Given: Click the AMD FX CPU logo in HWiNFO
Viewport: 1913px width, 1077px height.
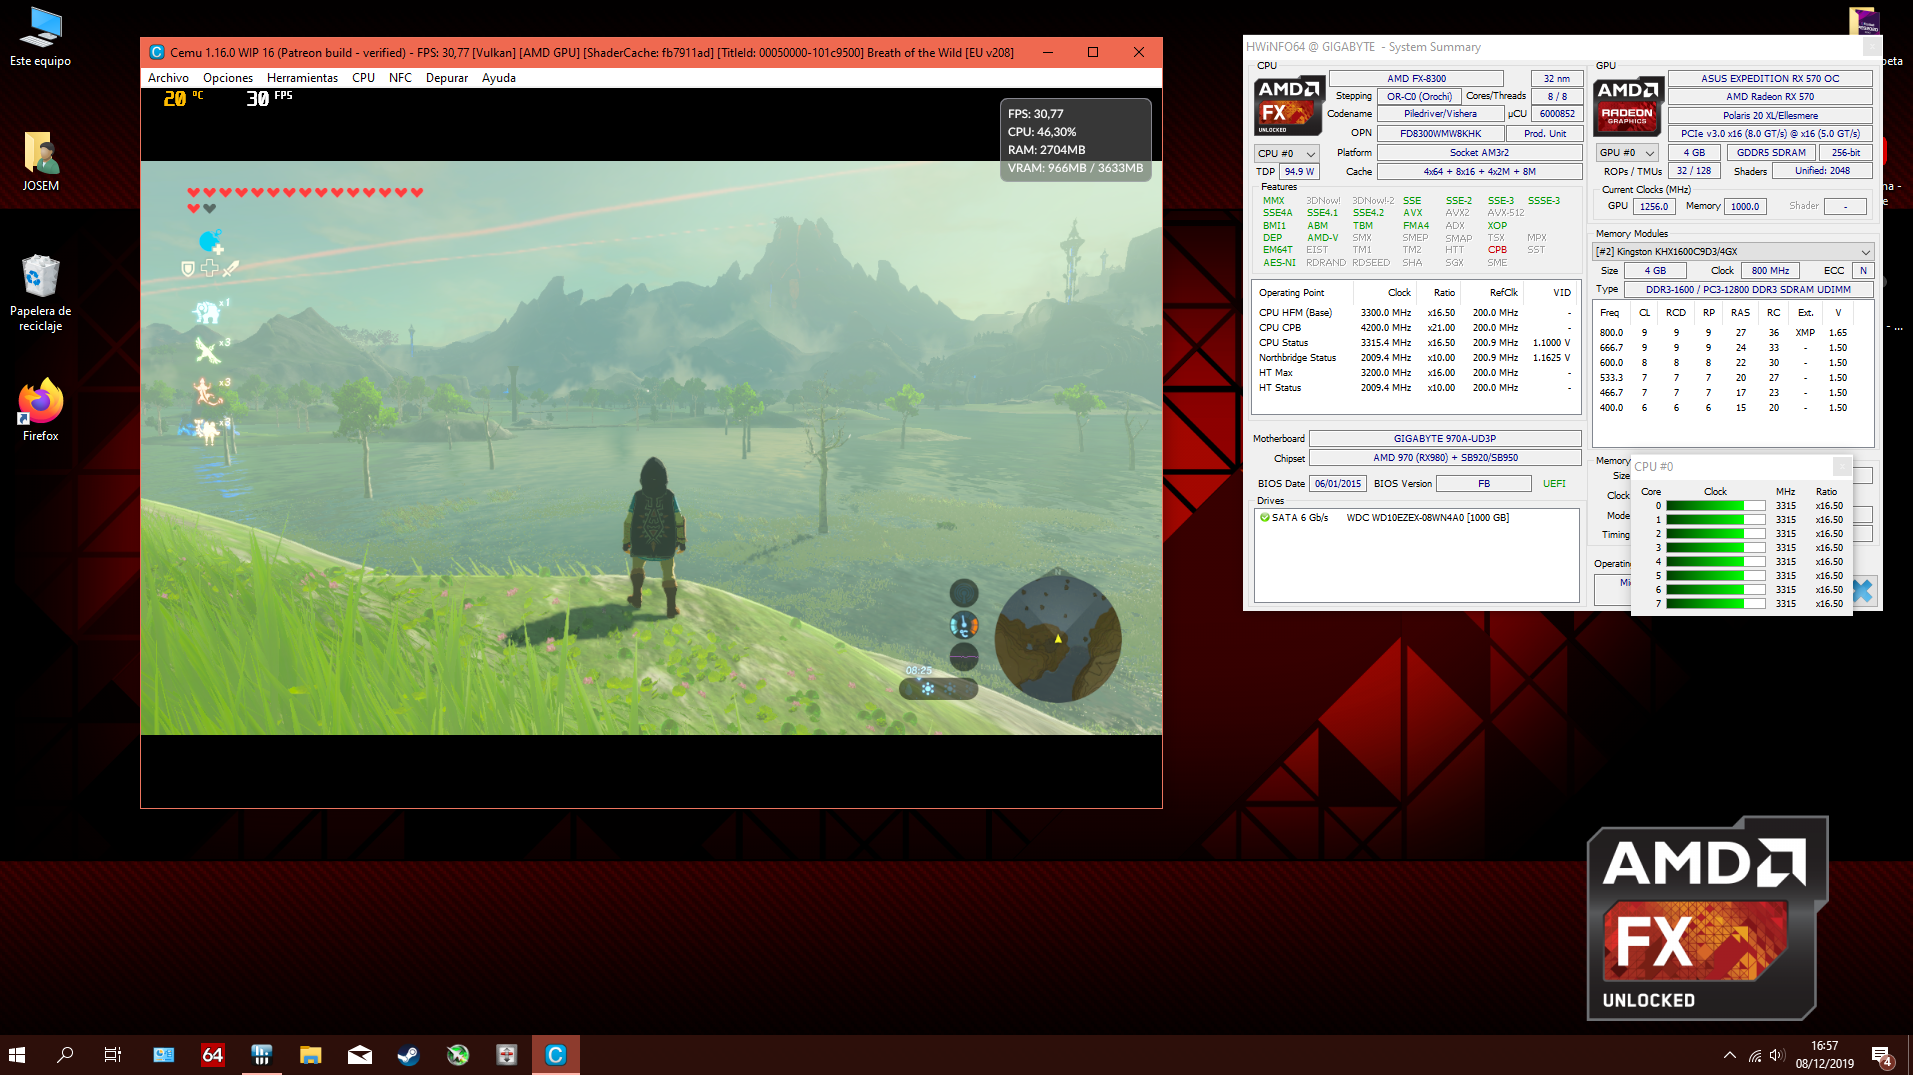Looking at the screenshot, I should click(1289, 105).
